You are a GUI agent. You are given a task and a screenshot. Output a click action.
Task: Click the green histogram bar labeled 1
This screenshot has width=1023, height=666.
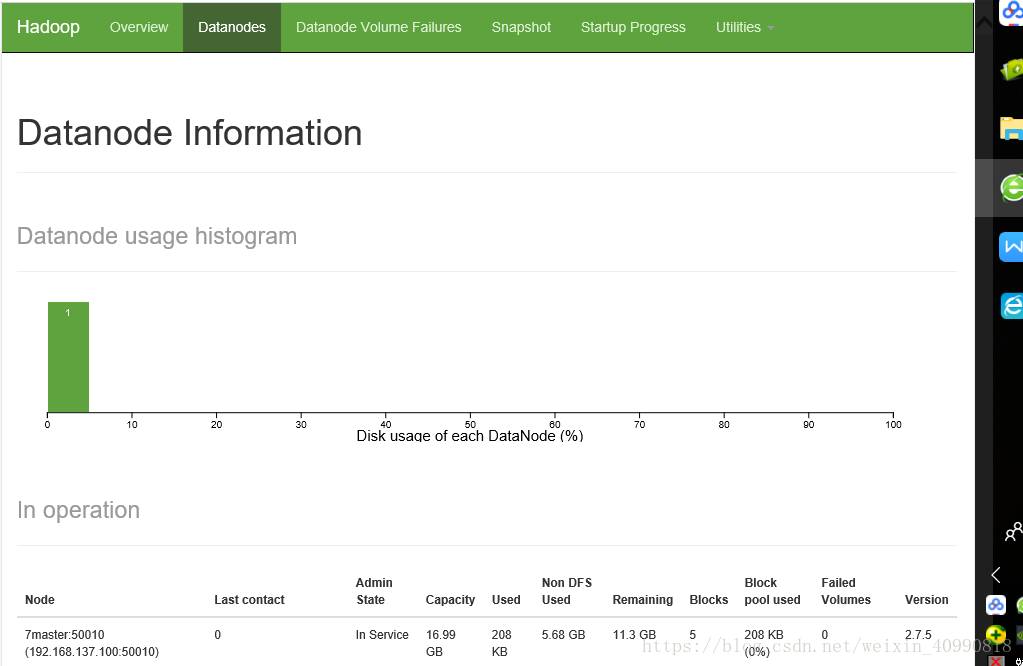coord(69,357)
